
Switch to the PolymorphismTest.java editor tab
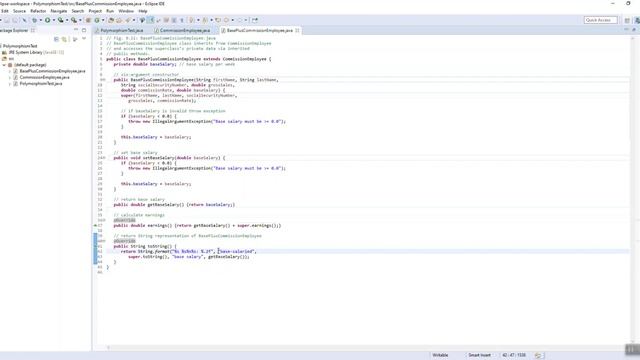click(x=122, y=30)
